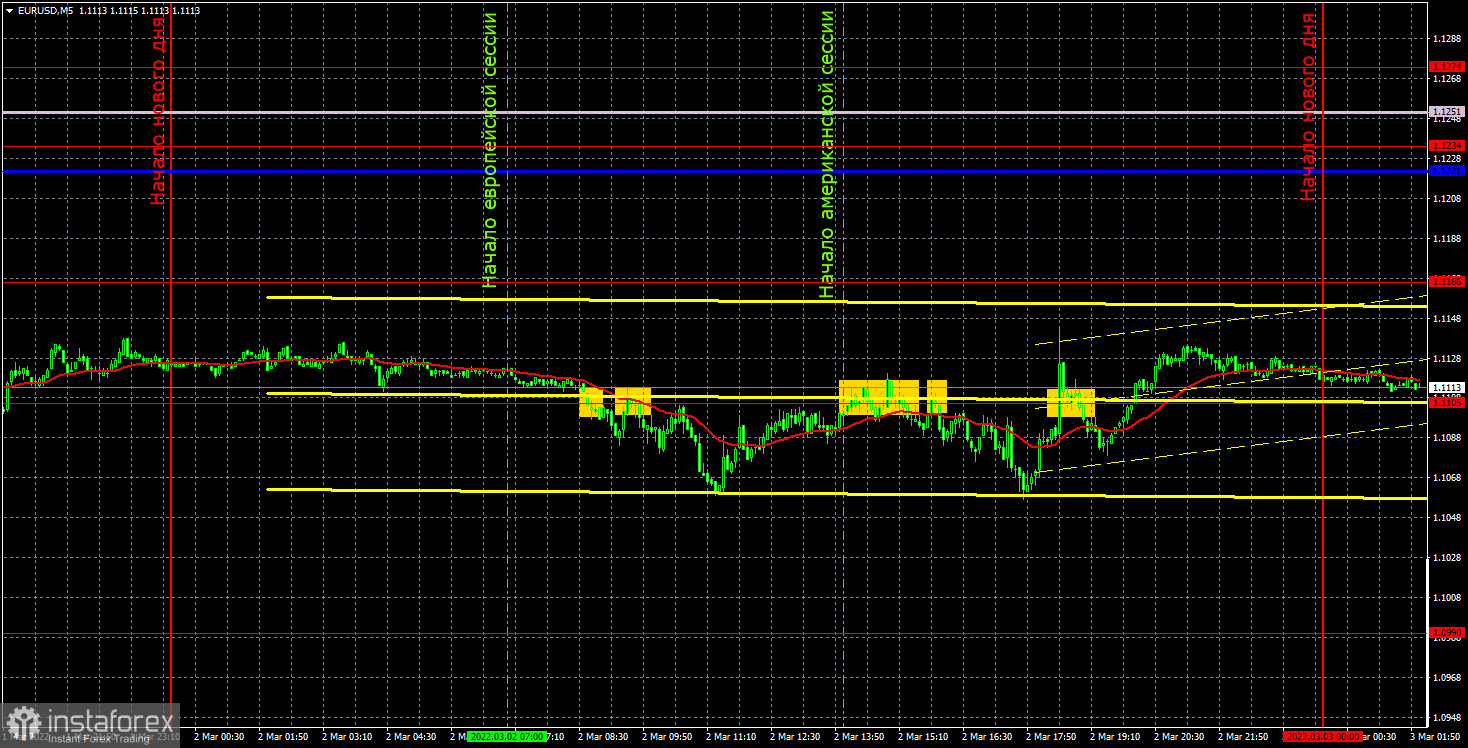
Task: Select 'Начало нового дня' label beside chart title
Action: click(x=158, y=110)
